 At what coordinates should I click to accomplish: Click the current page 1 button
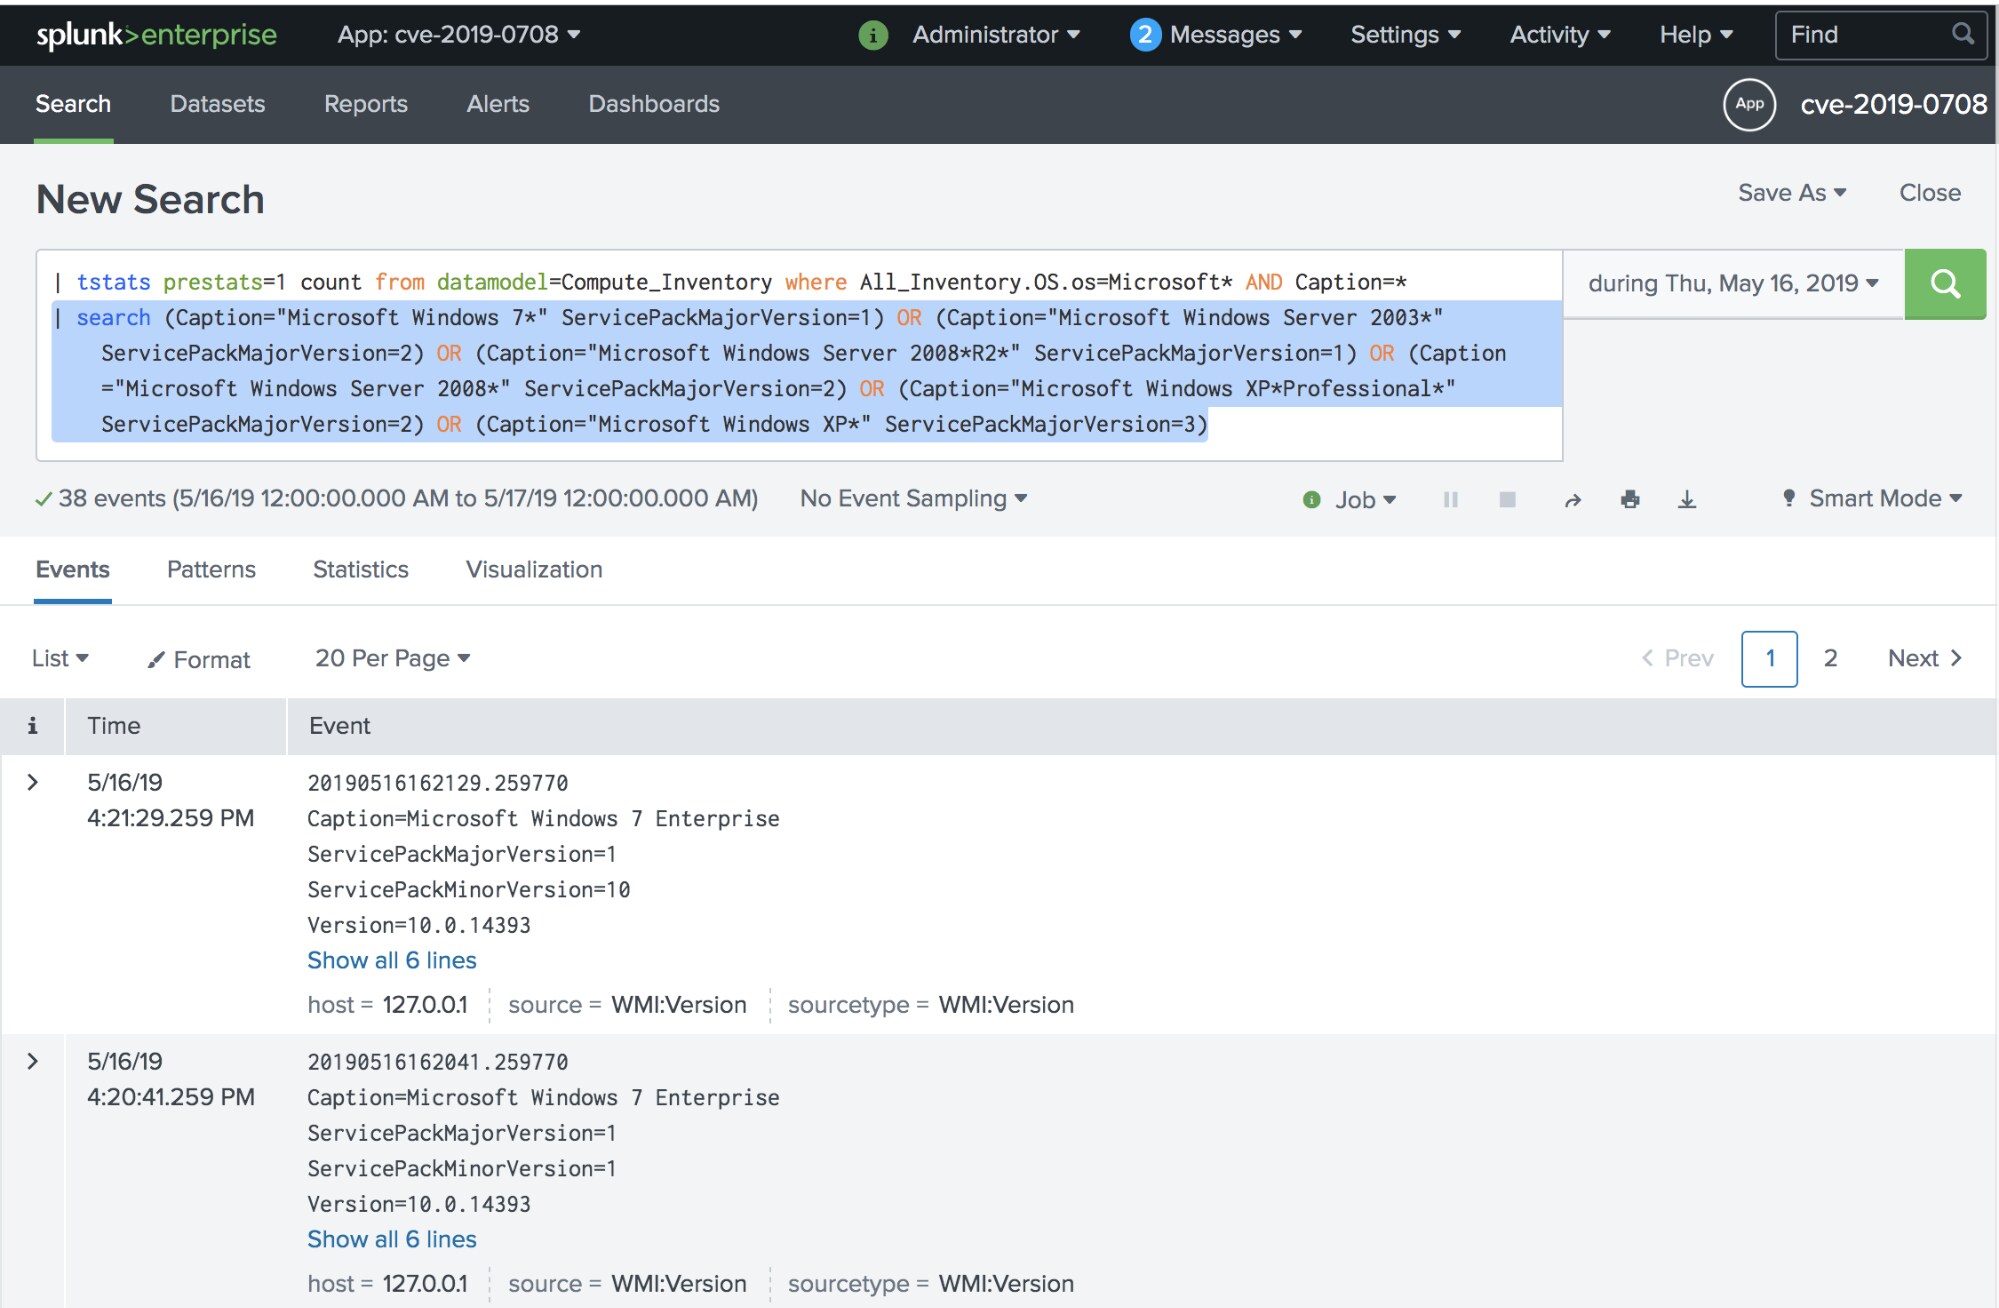(x=1769, y=659)
